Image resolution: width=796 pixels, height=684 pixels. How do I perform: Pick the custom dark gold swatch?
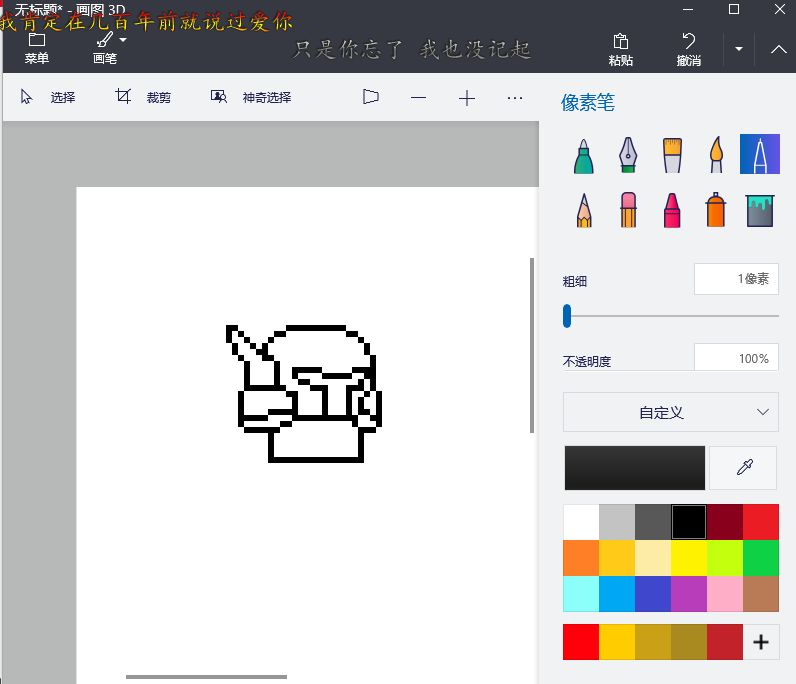[689, 642]
